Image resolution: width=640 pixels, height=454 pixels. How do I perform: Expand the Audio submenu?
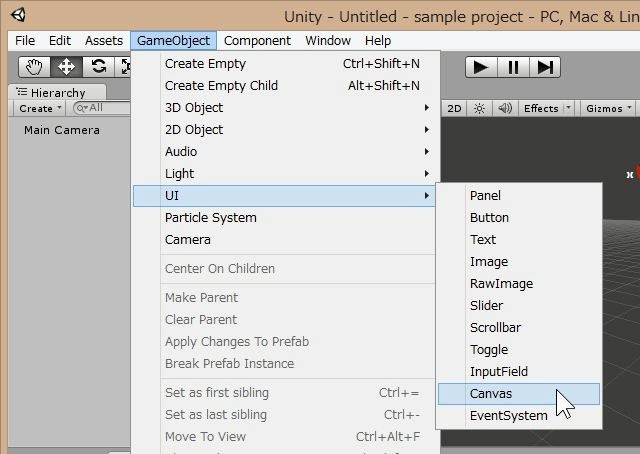click(286, 152)
